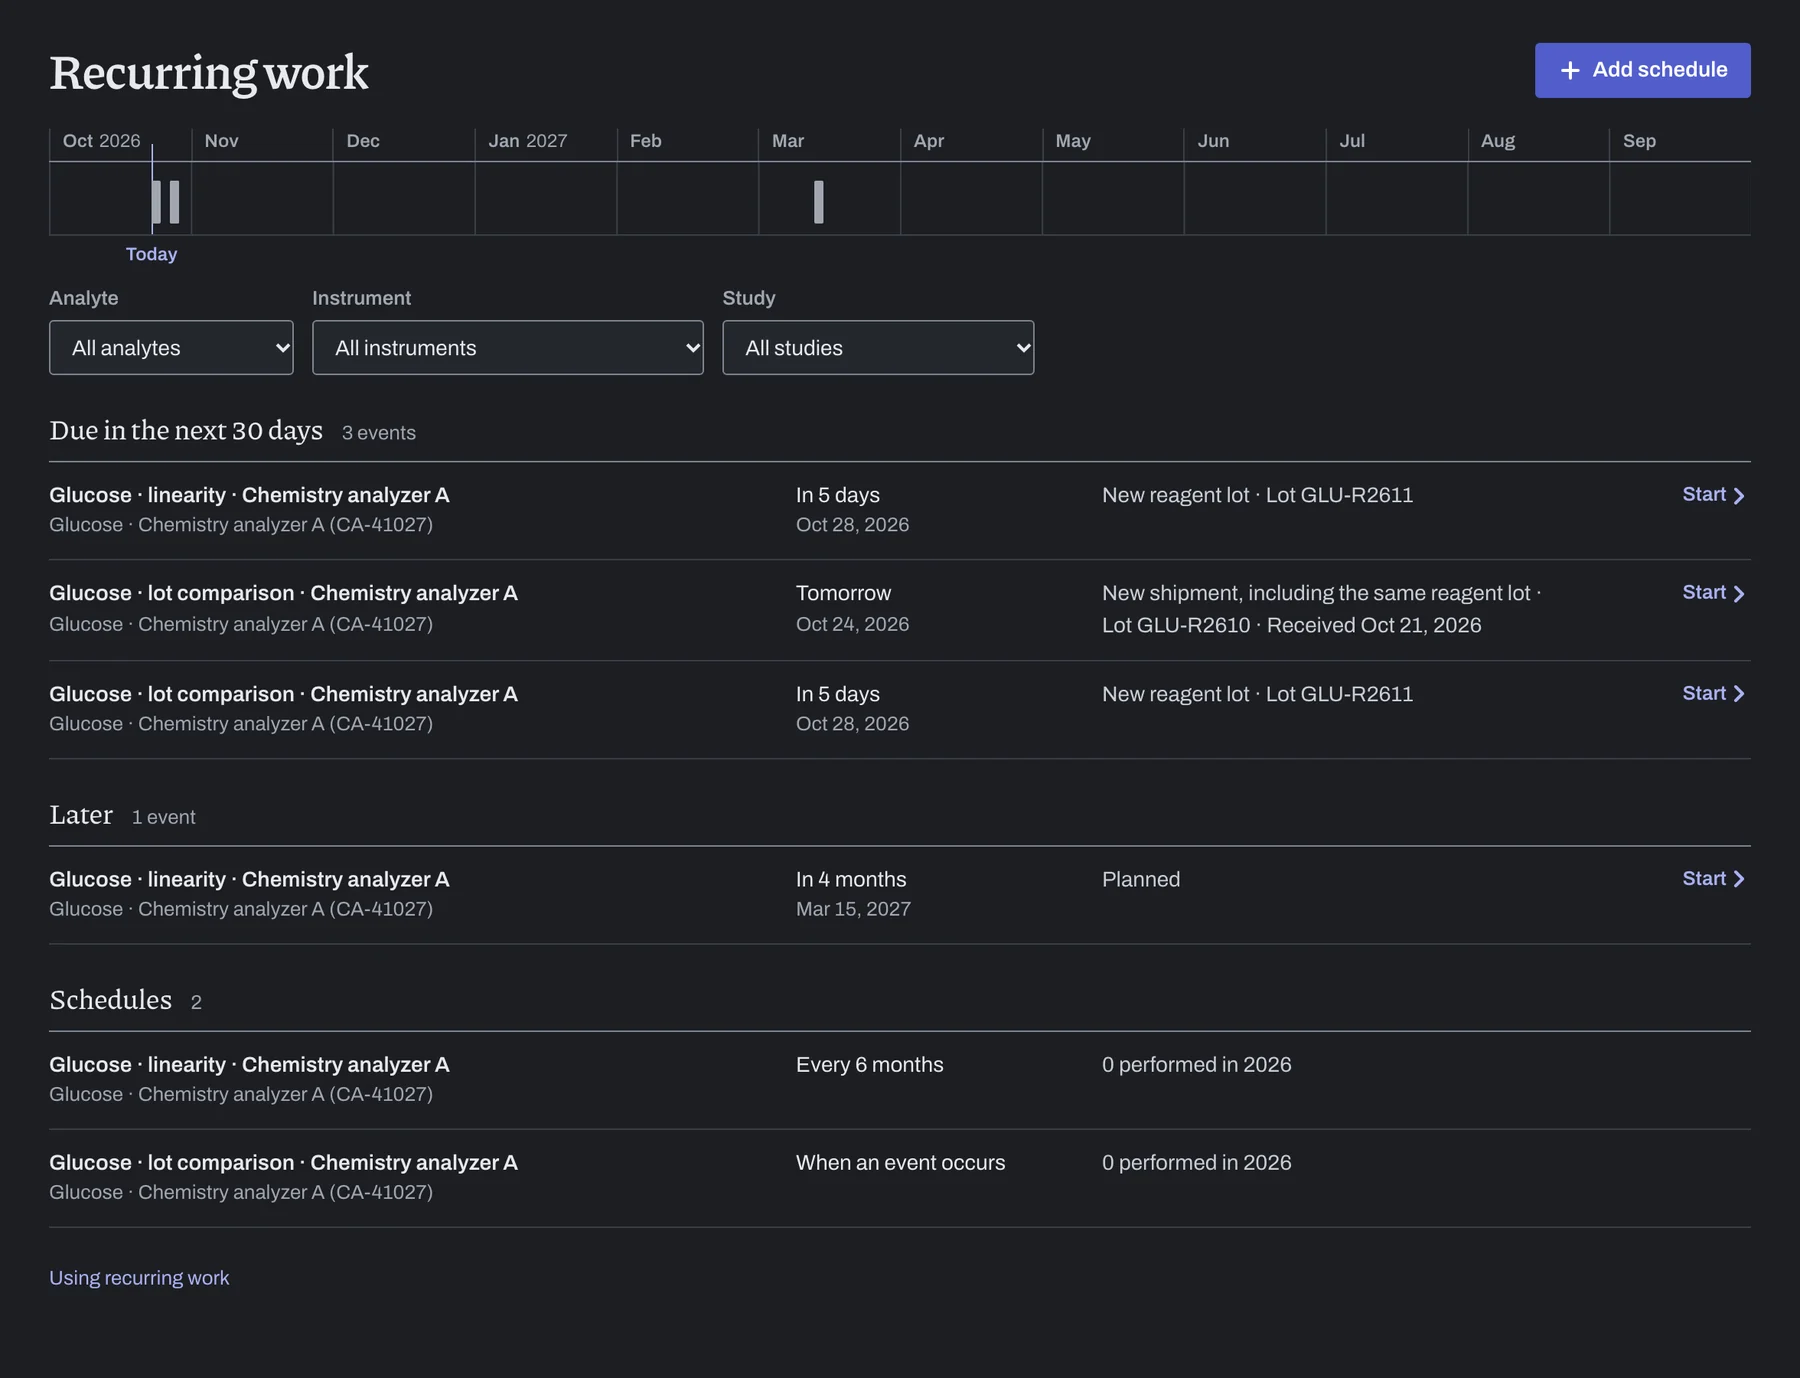This screenshot has height=1378, width=1800.
Task: Start the lot comparison due Oct 28
Action: 1713,694
